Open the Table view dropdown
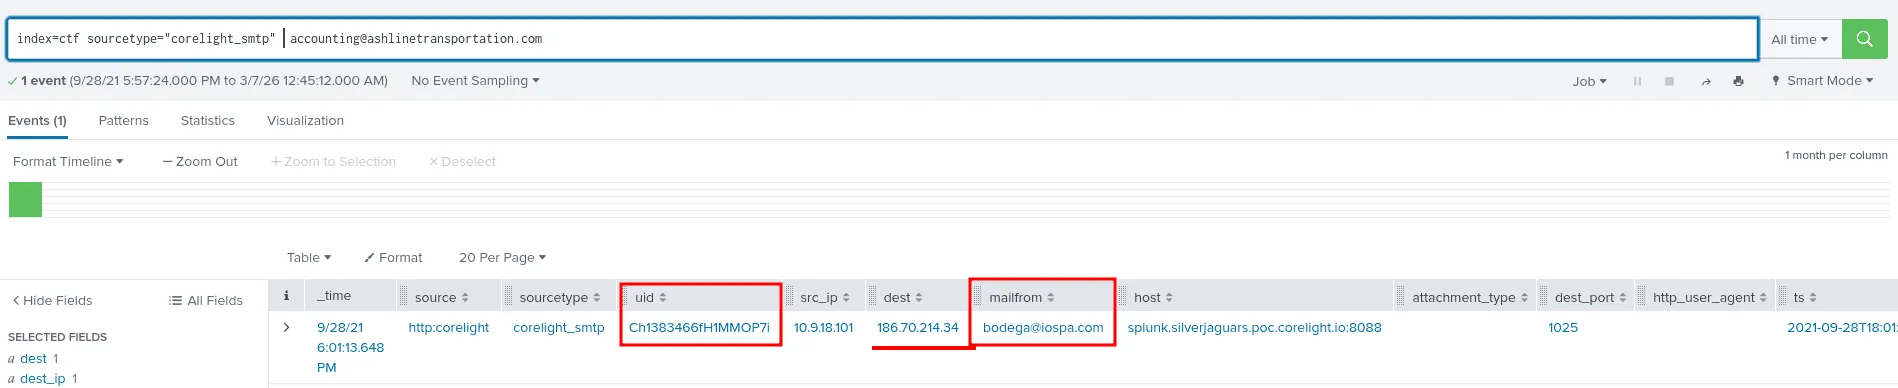 (309, 257)
